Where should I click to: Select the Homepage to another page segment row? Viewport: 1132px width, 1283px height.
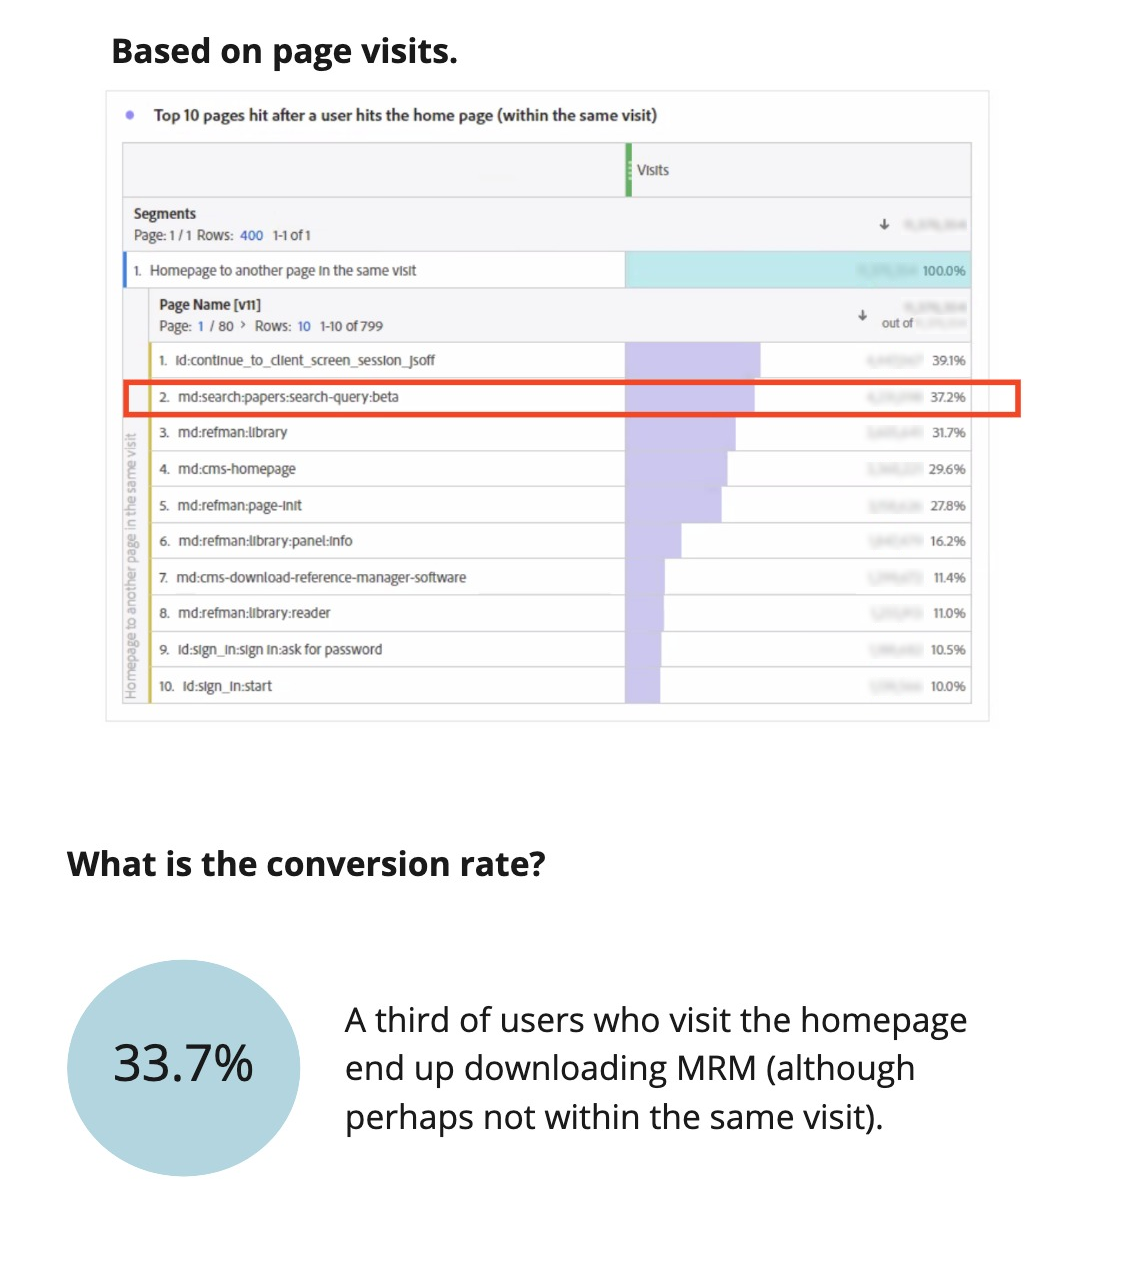coord(283,270)
